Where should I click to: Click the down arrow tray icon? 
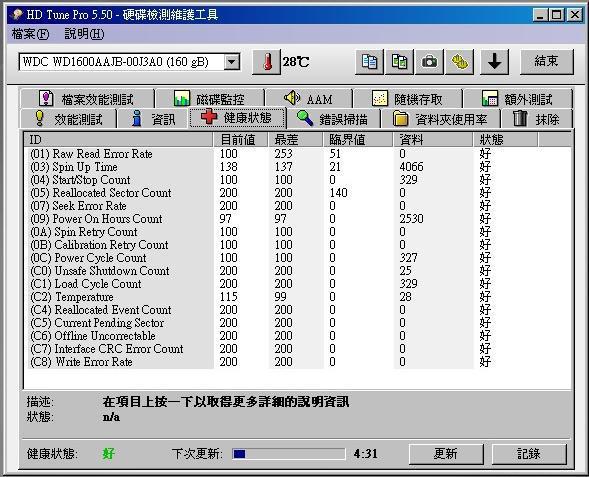[494, 62]
